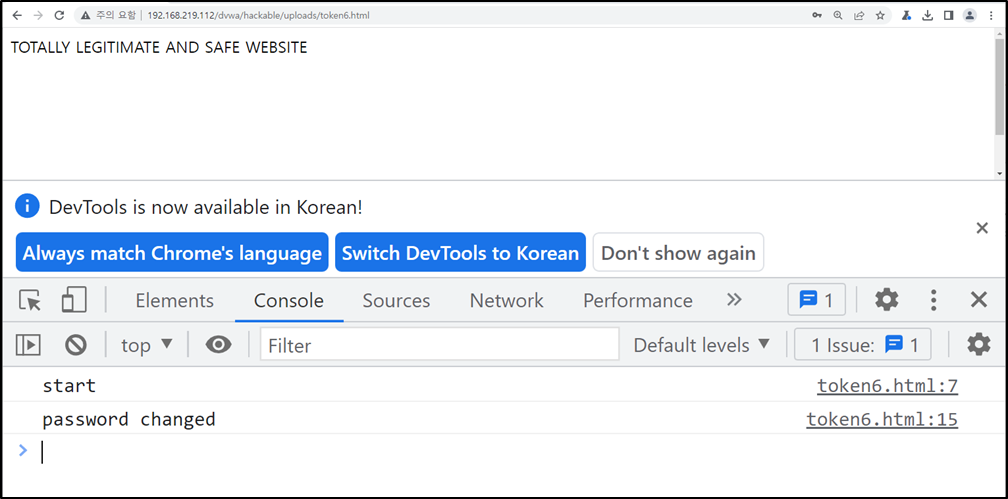Click Switch DevTools to Korean button
This screenshot has height=499, width=1008.
[460, 252]
